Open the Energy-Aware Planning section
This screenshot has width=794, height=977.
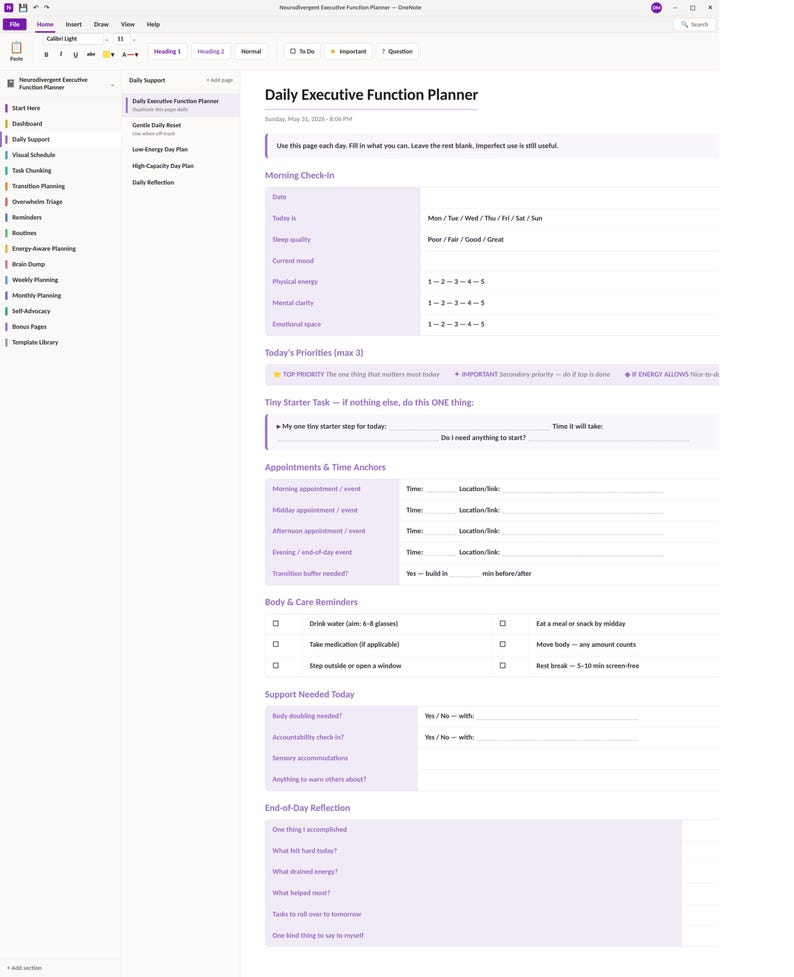pos(61,249)
